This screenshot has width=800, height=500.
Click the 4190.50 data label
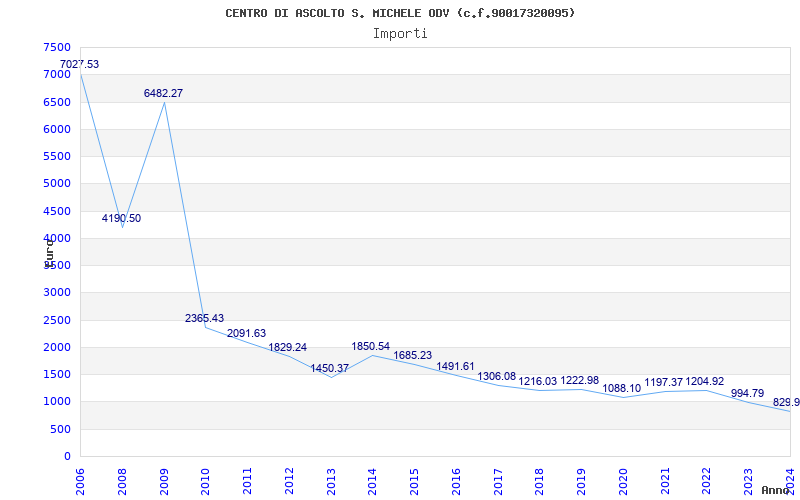pyautogui.click(x=121, y=218)
